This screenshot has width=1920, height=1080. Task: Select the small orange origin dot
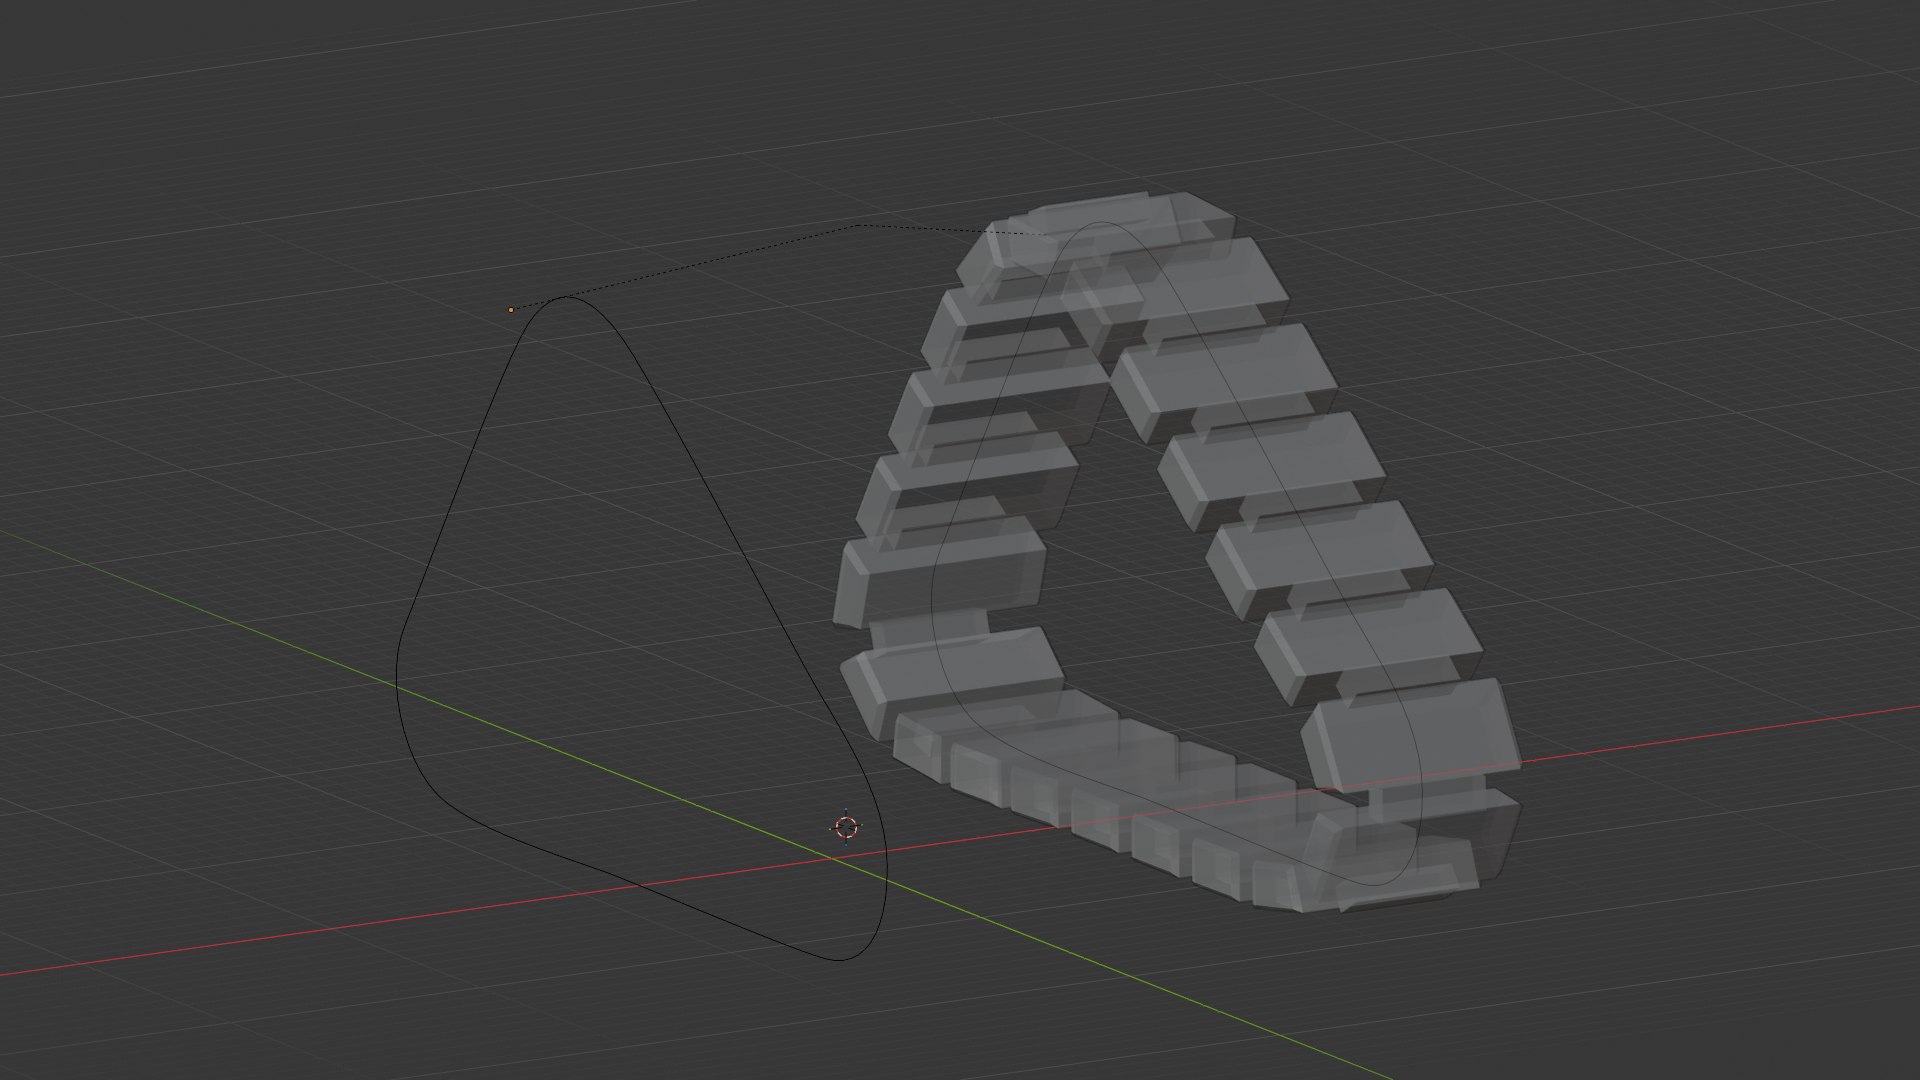tap(511, 310)
